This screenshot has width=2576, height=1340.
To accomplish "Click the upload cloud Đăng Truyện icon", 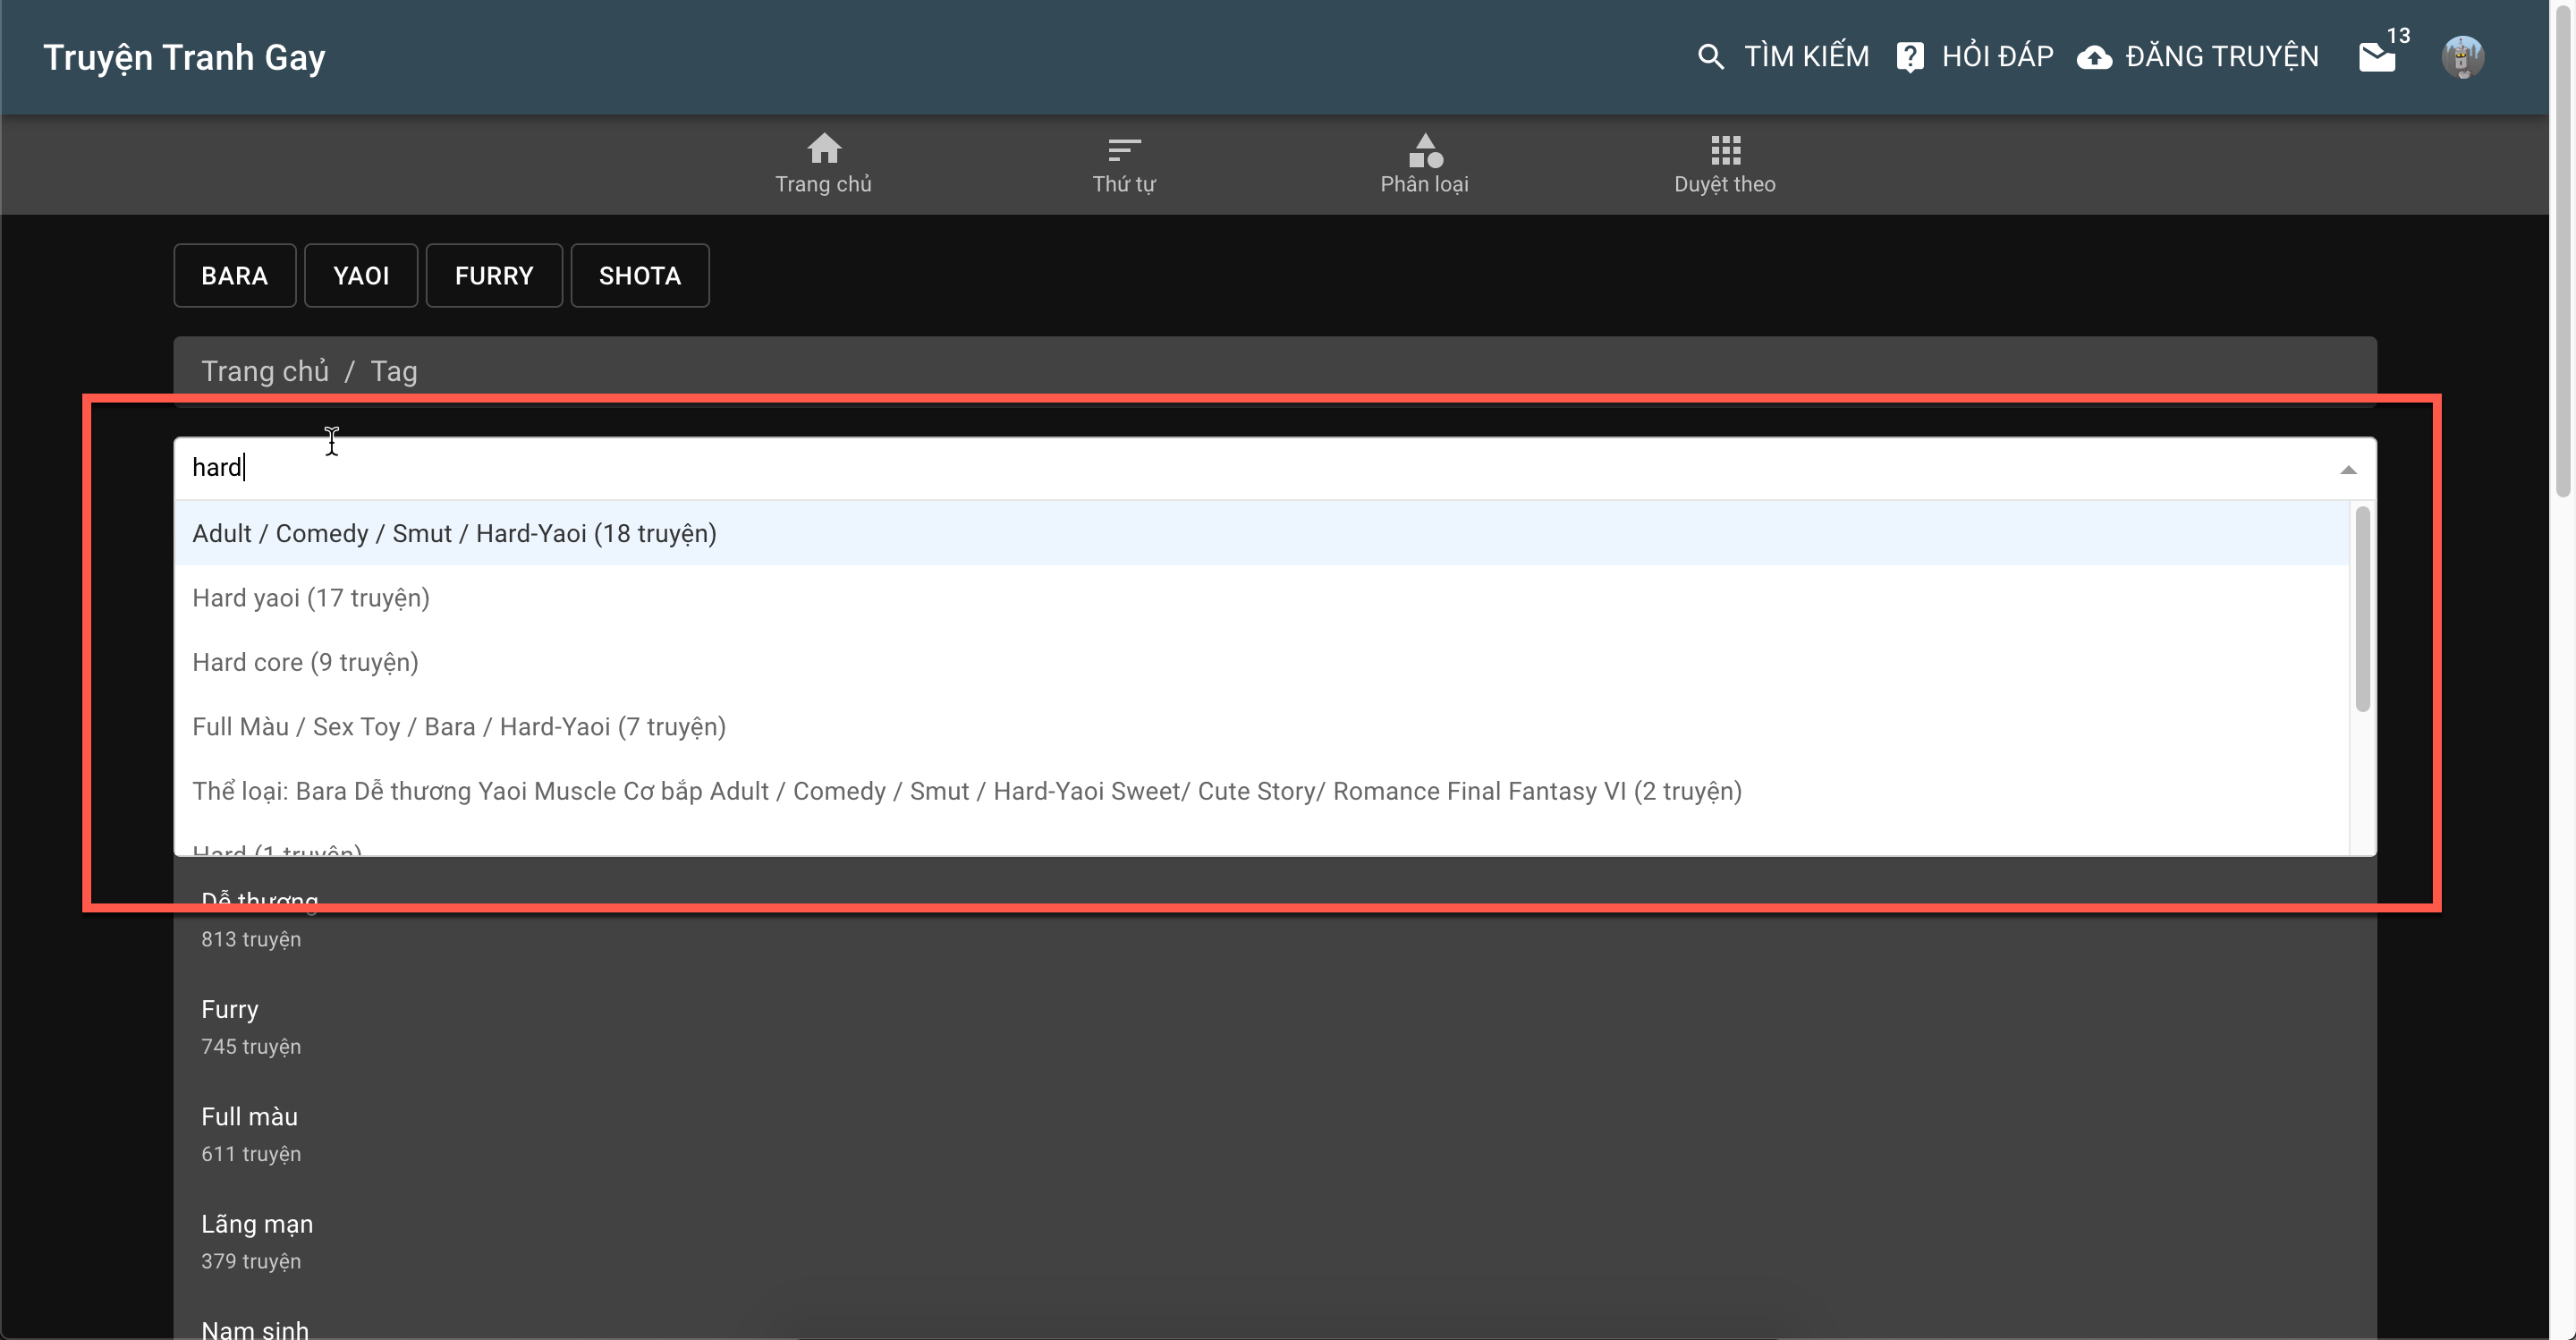I will click(2094, 57).
